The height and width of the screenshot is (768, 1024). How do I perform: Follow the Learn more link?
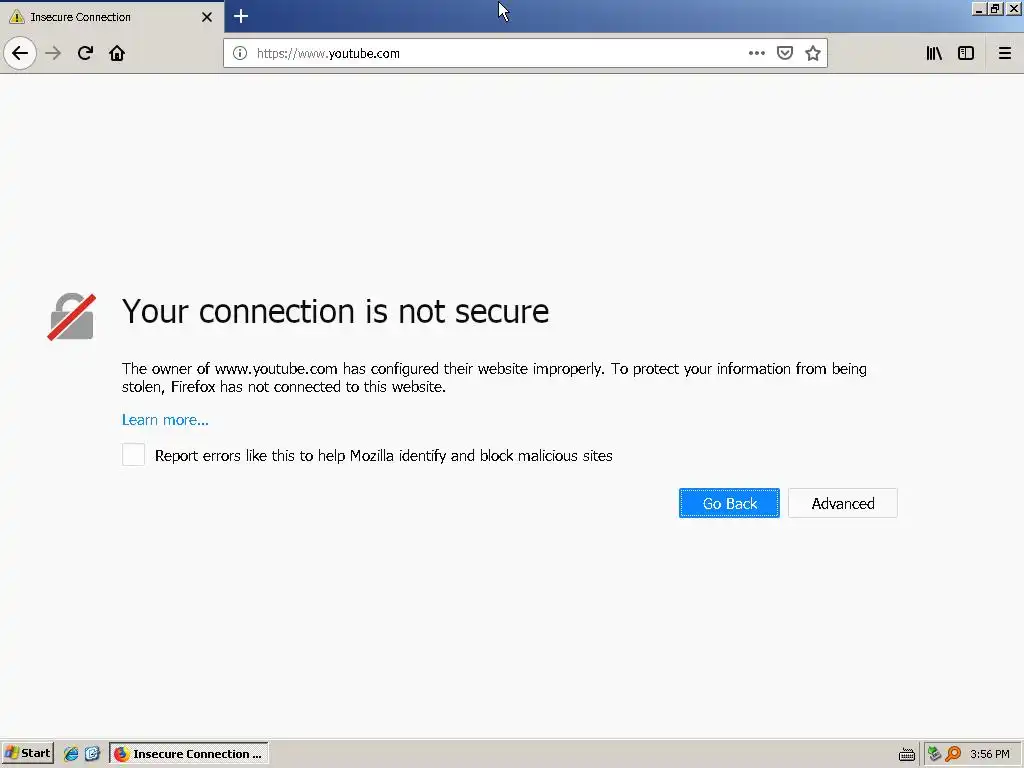click(x=165, y=420)
